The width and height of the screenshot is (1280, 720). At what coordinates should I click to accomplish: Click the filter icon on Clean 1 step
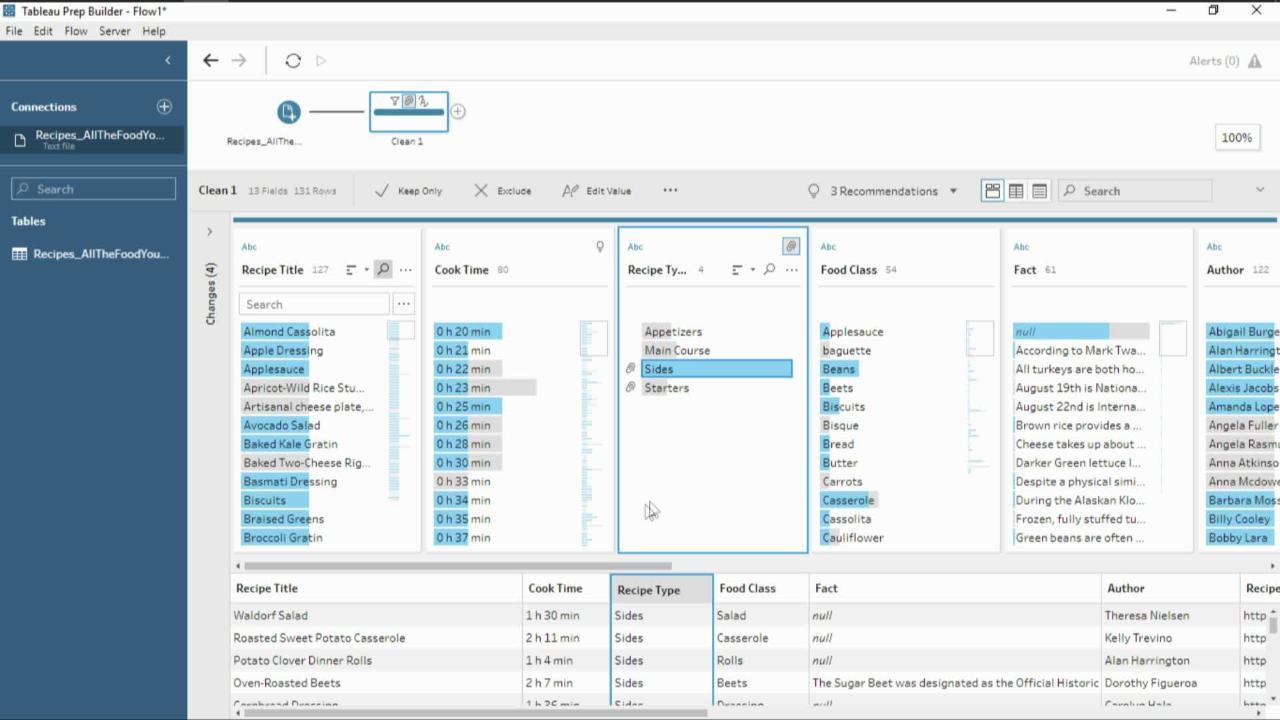(395, 101)
